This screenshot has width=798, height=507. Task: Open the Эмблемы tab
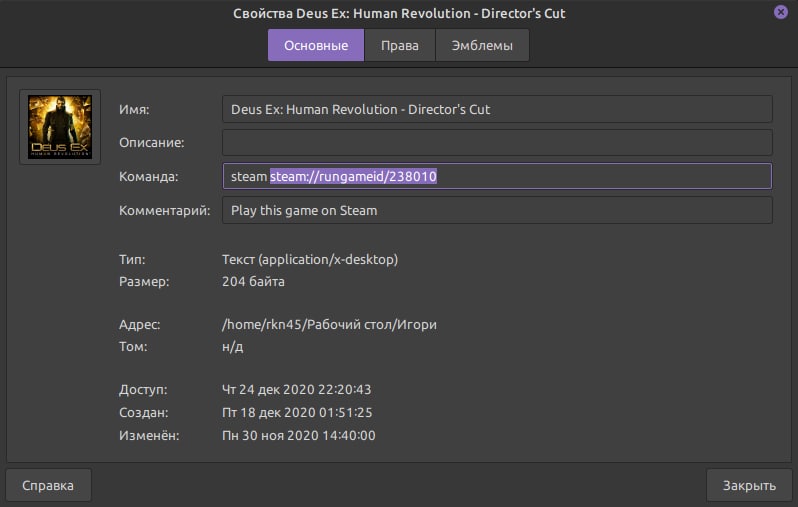[x=482, y=45]
